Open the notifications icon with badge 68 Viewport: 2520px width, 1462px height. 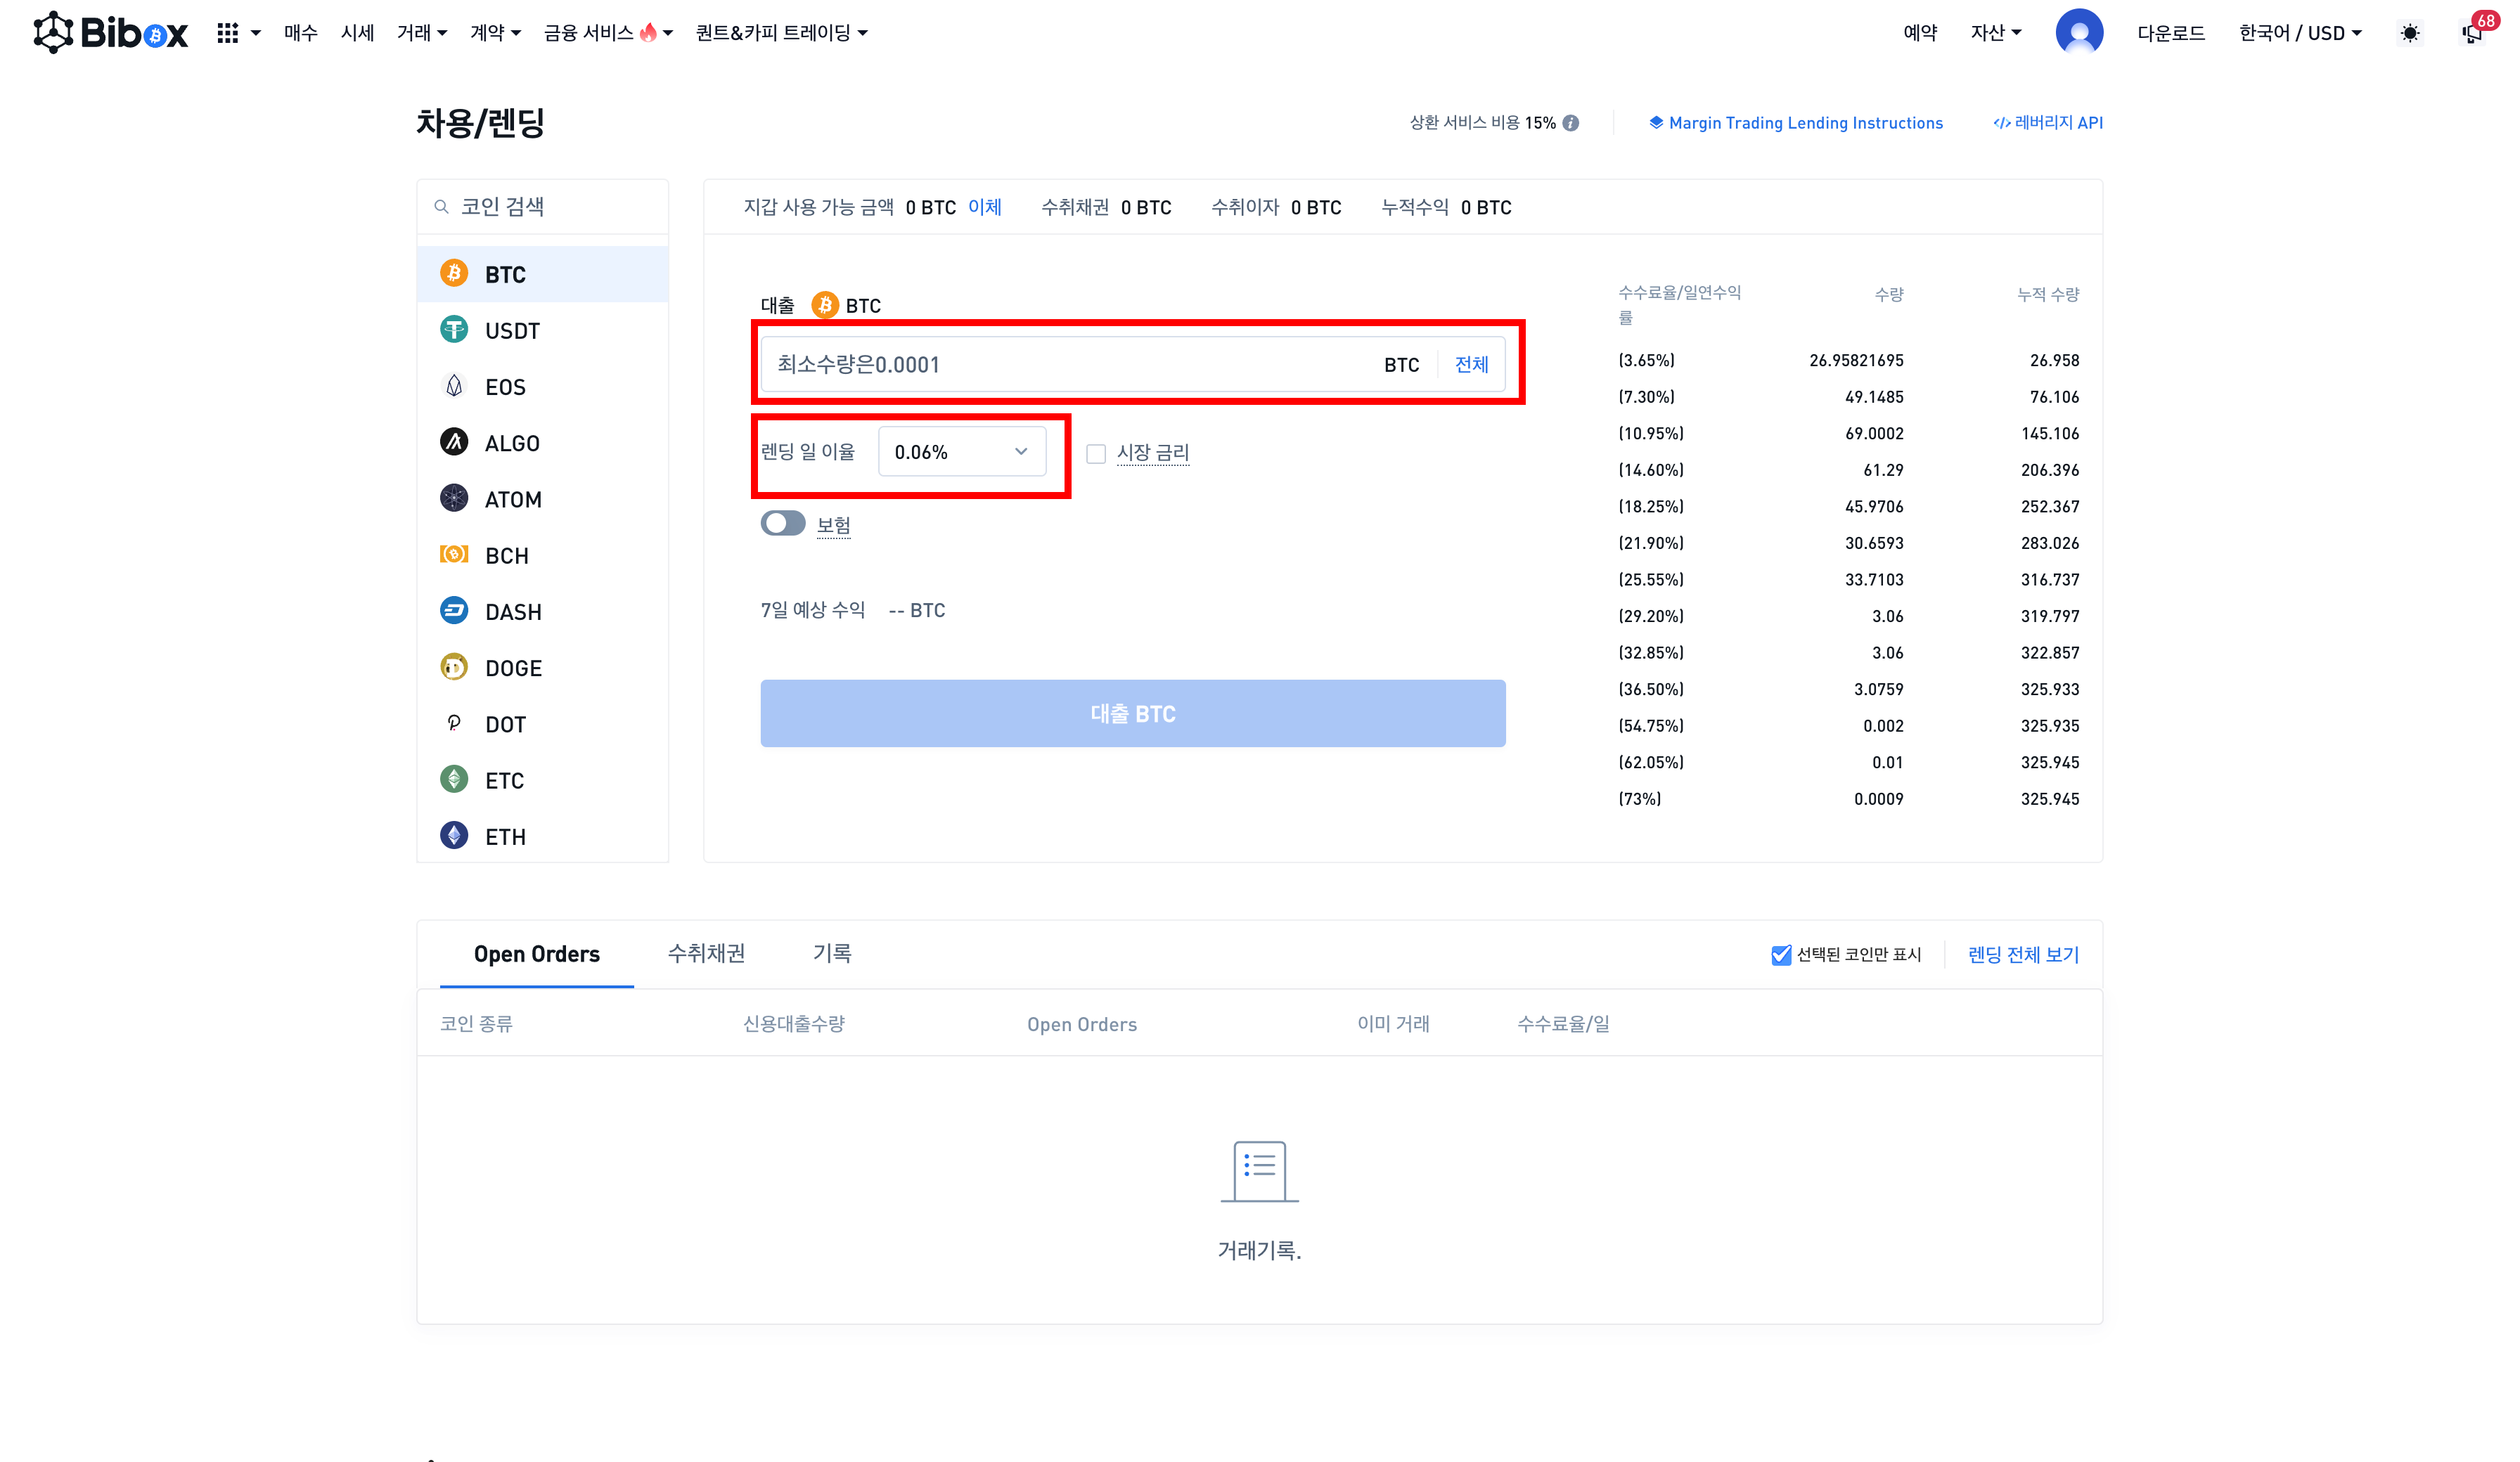click(x=2472, y=33)
